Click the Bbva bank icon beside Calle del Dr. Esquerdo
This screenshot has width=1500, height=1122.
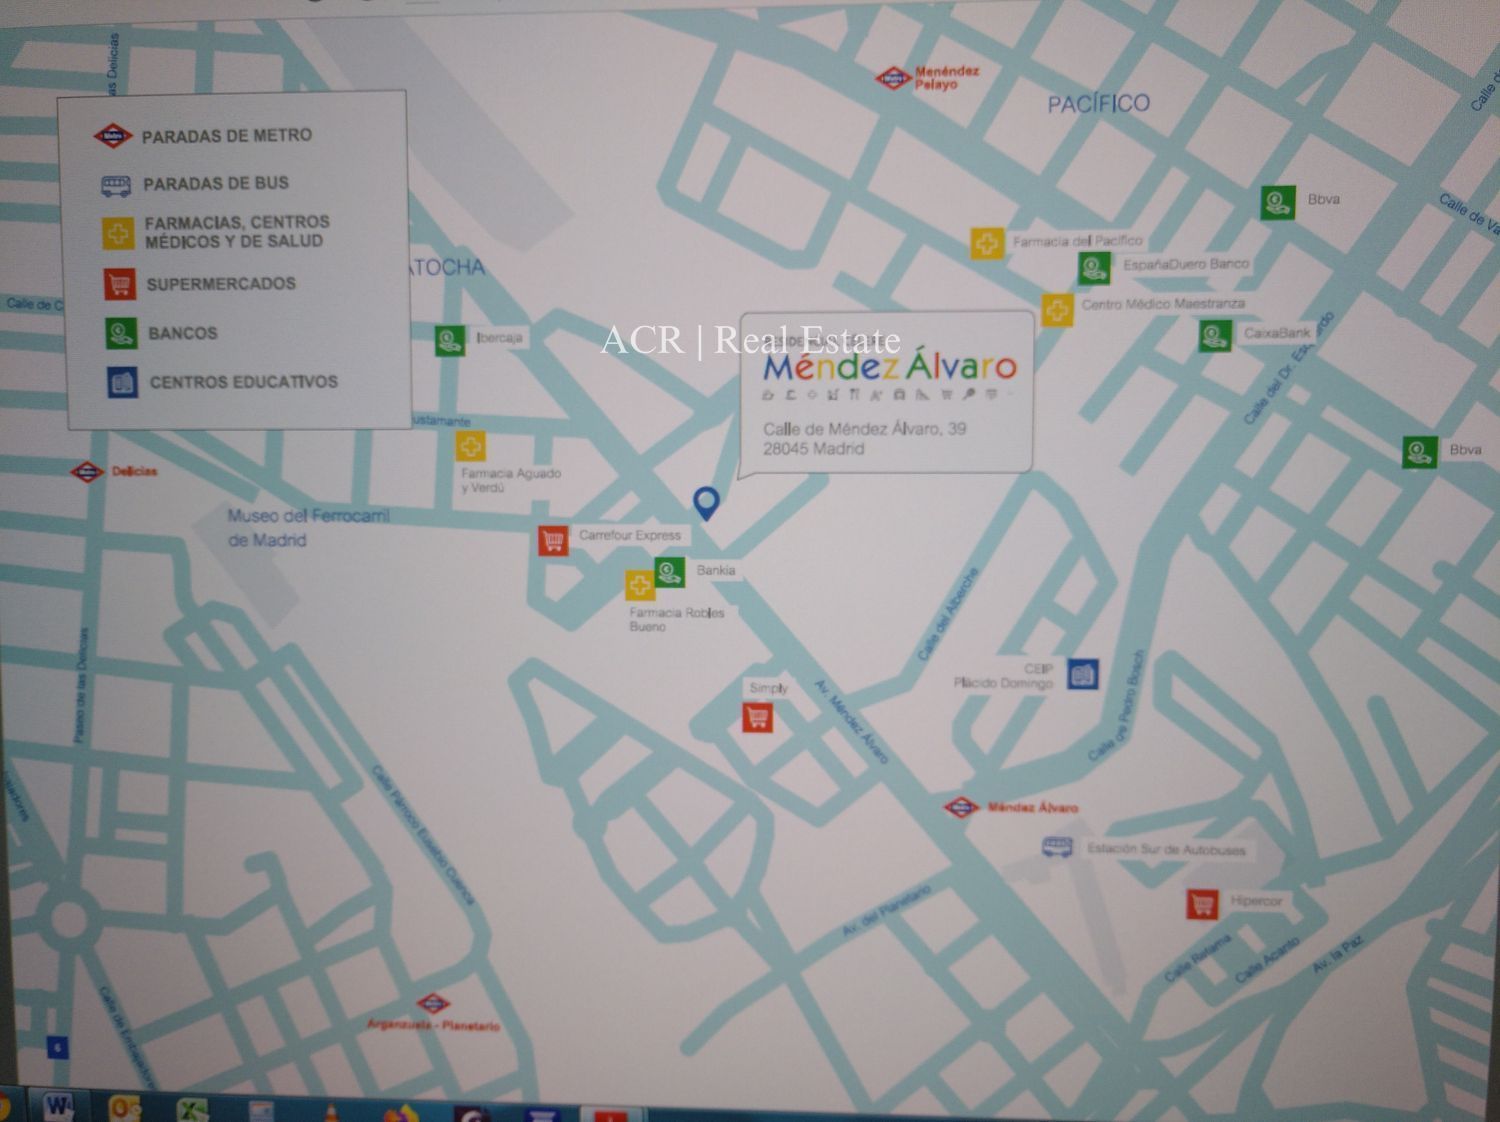click(1420, 452)
